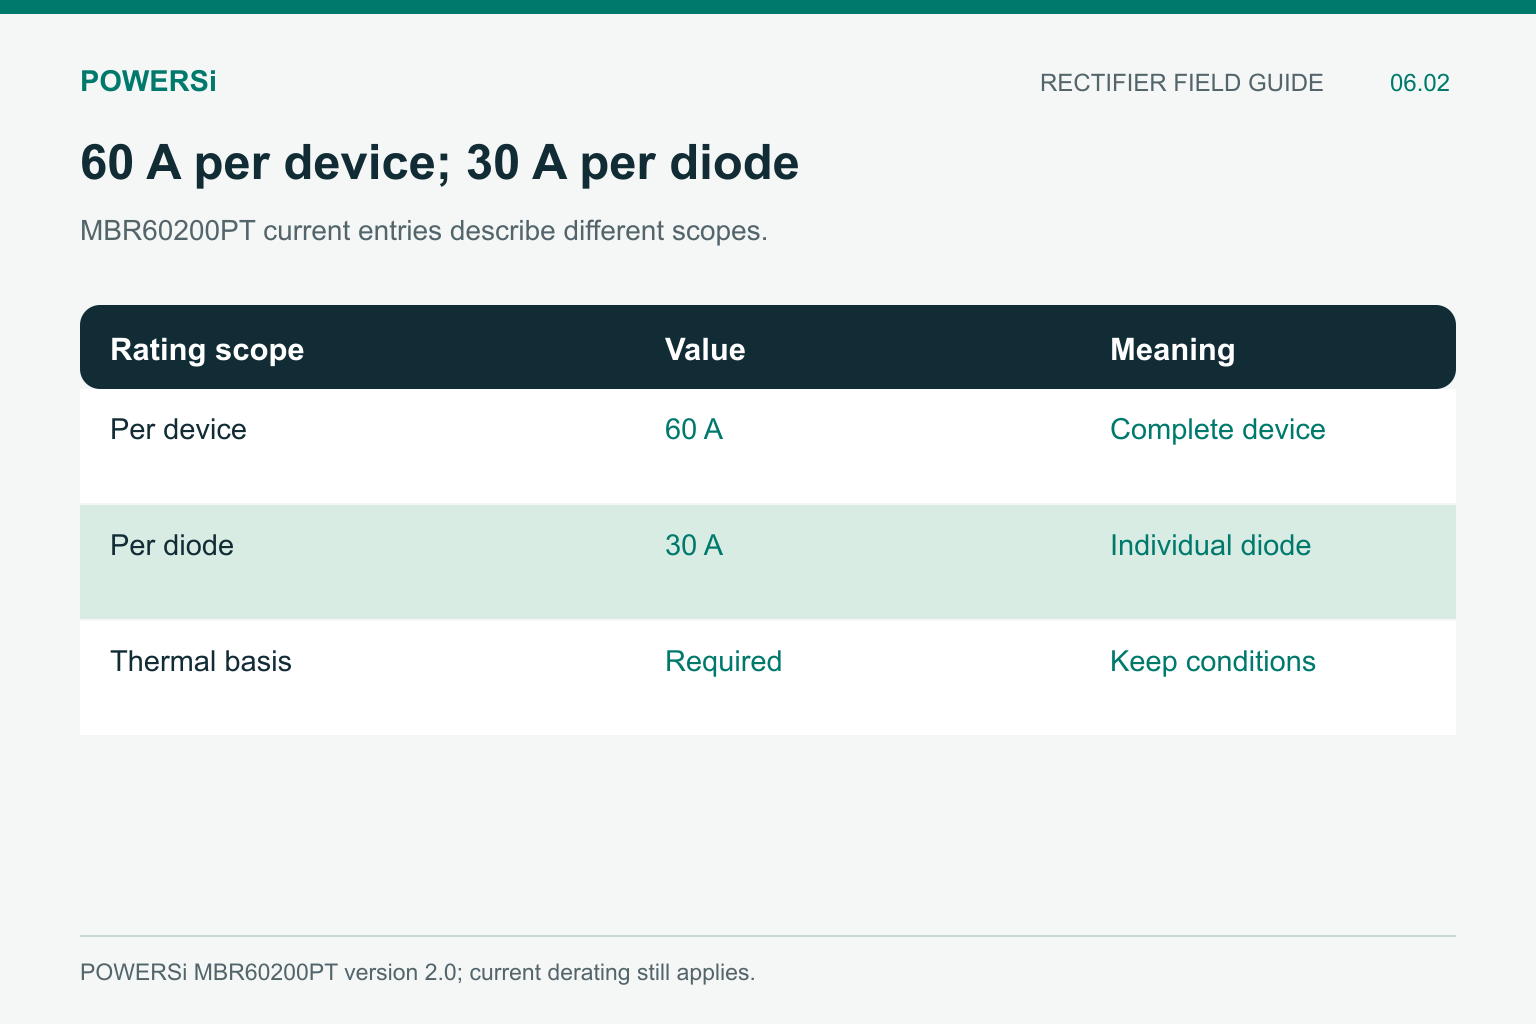The height and width of the screenshot is (1024, 1536).
Task: Click the Rating scope column header
Action: (x=207, y=349)
